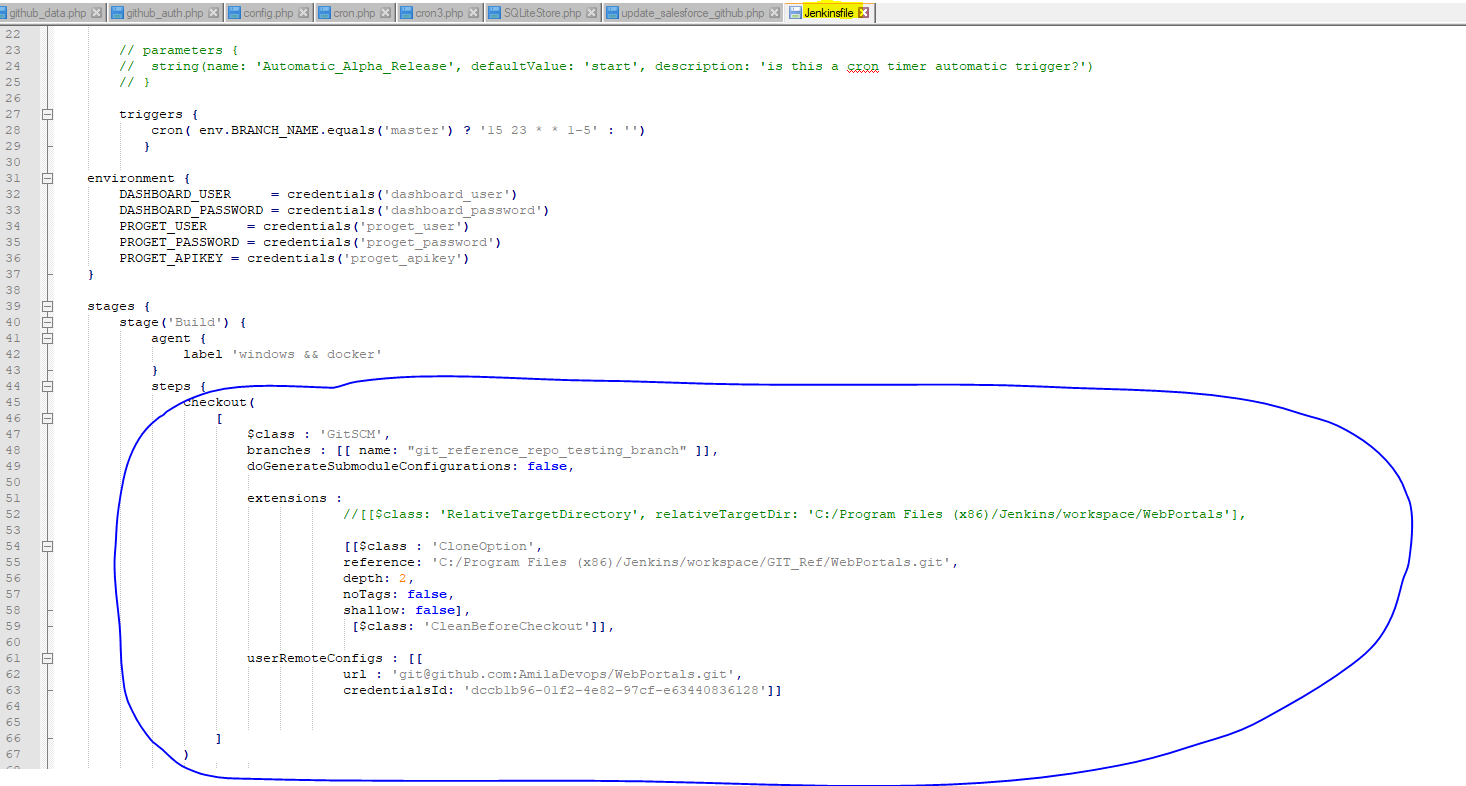
Task: Collapse the userRemoteConfigs fold at line 61
Action: point(46,657)
